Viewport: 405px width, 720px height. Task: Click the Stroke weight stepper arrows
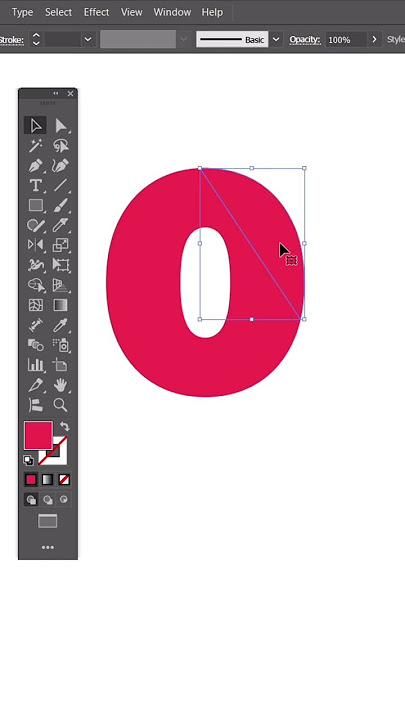tap(36, 39)
